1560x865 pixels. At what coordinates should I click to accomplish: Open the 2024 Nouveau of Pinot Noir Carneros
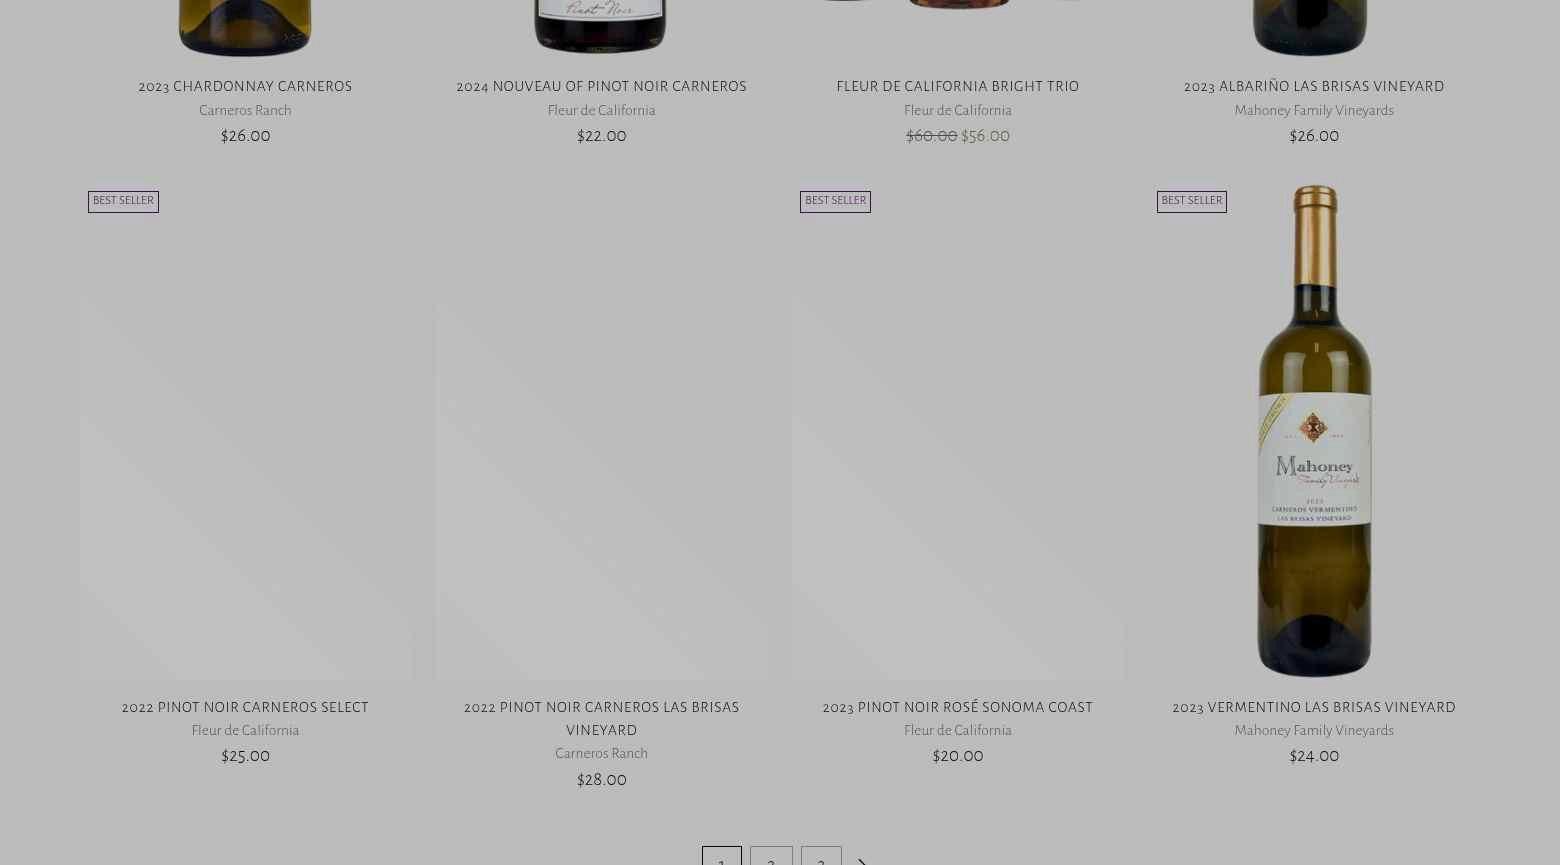601,87
